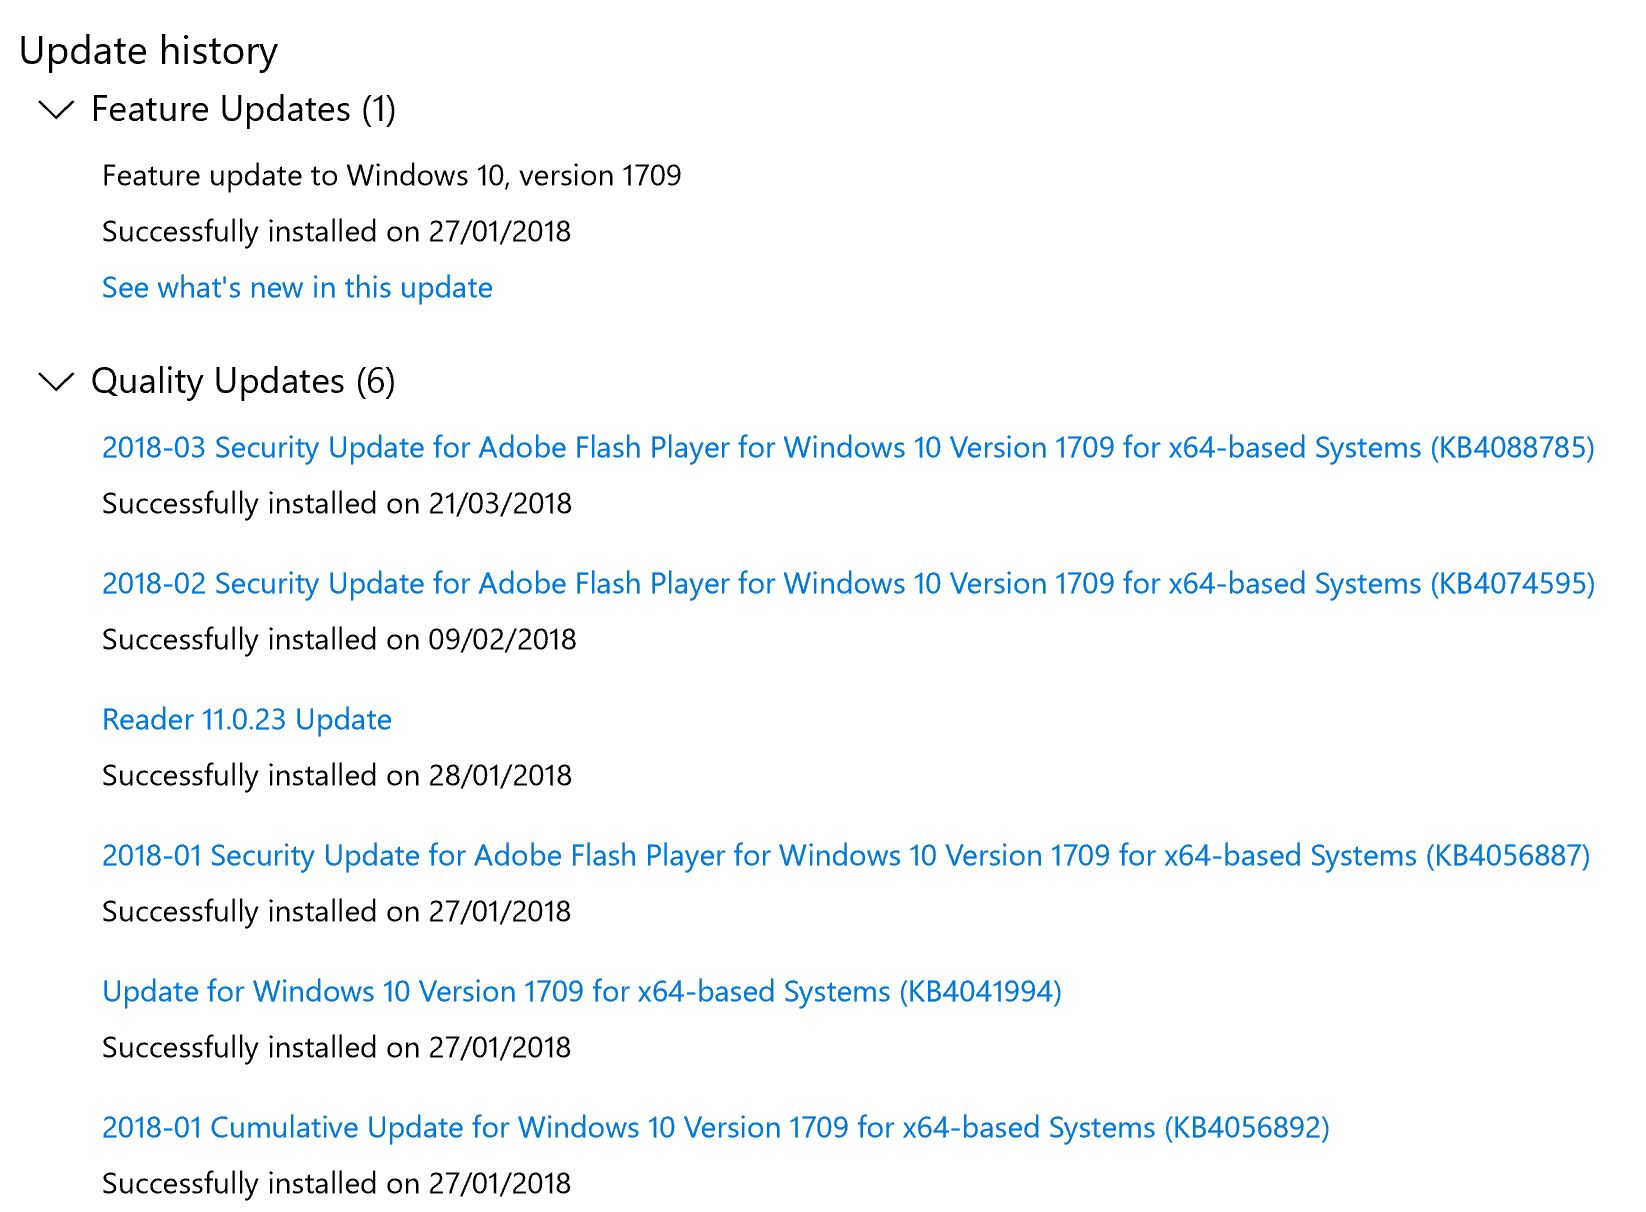Click Feature update to Windows 10 version 1709 text
Image resolution: width=1646 pixels, height=1212 pixels.
[x=391, y=176]
